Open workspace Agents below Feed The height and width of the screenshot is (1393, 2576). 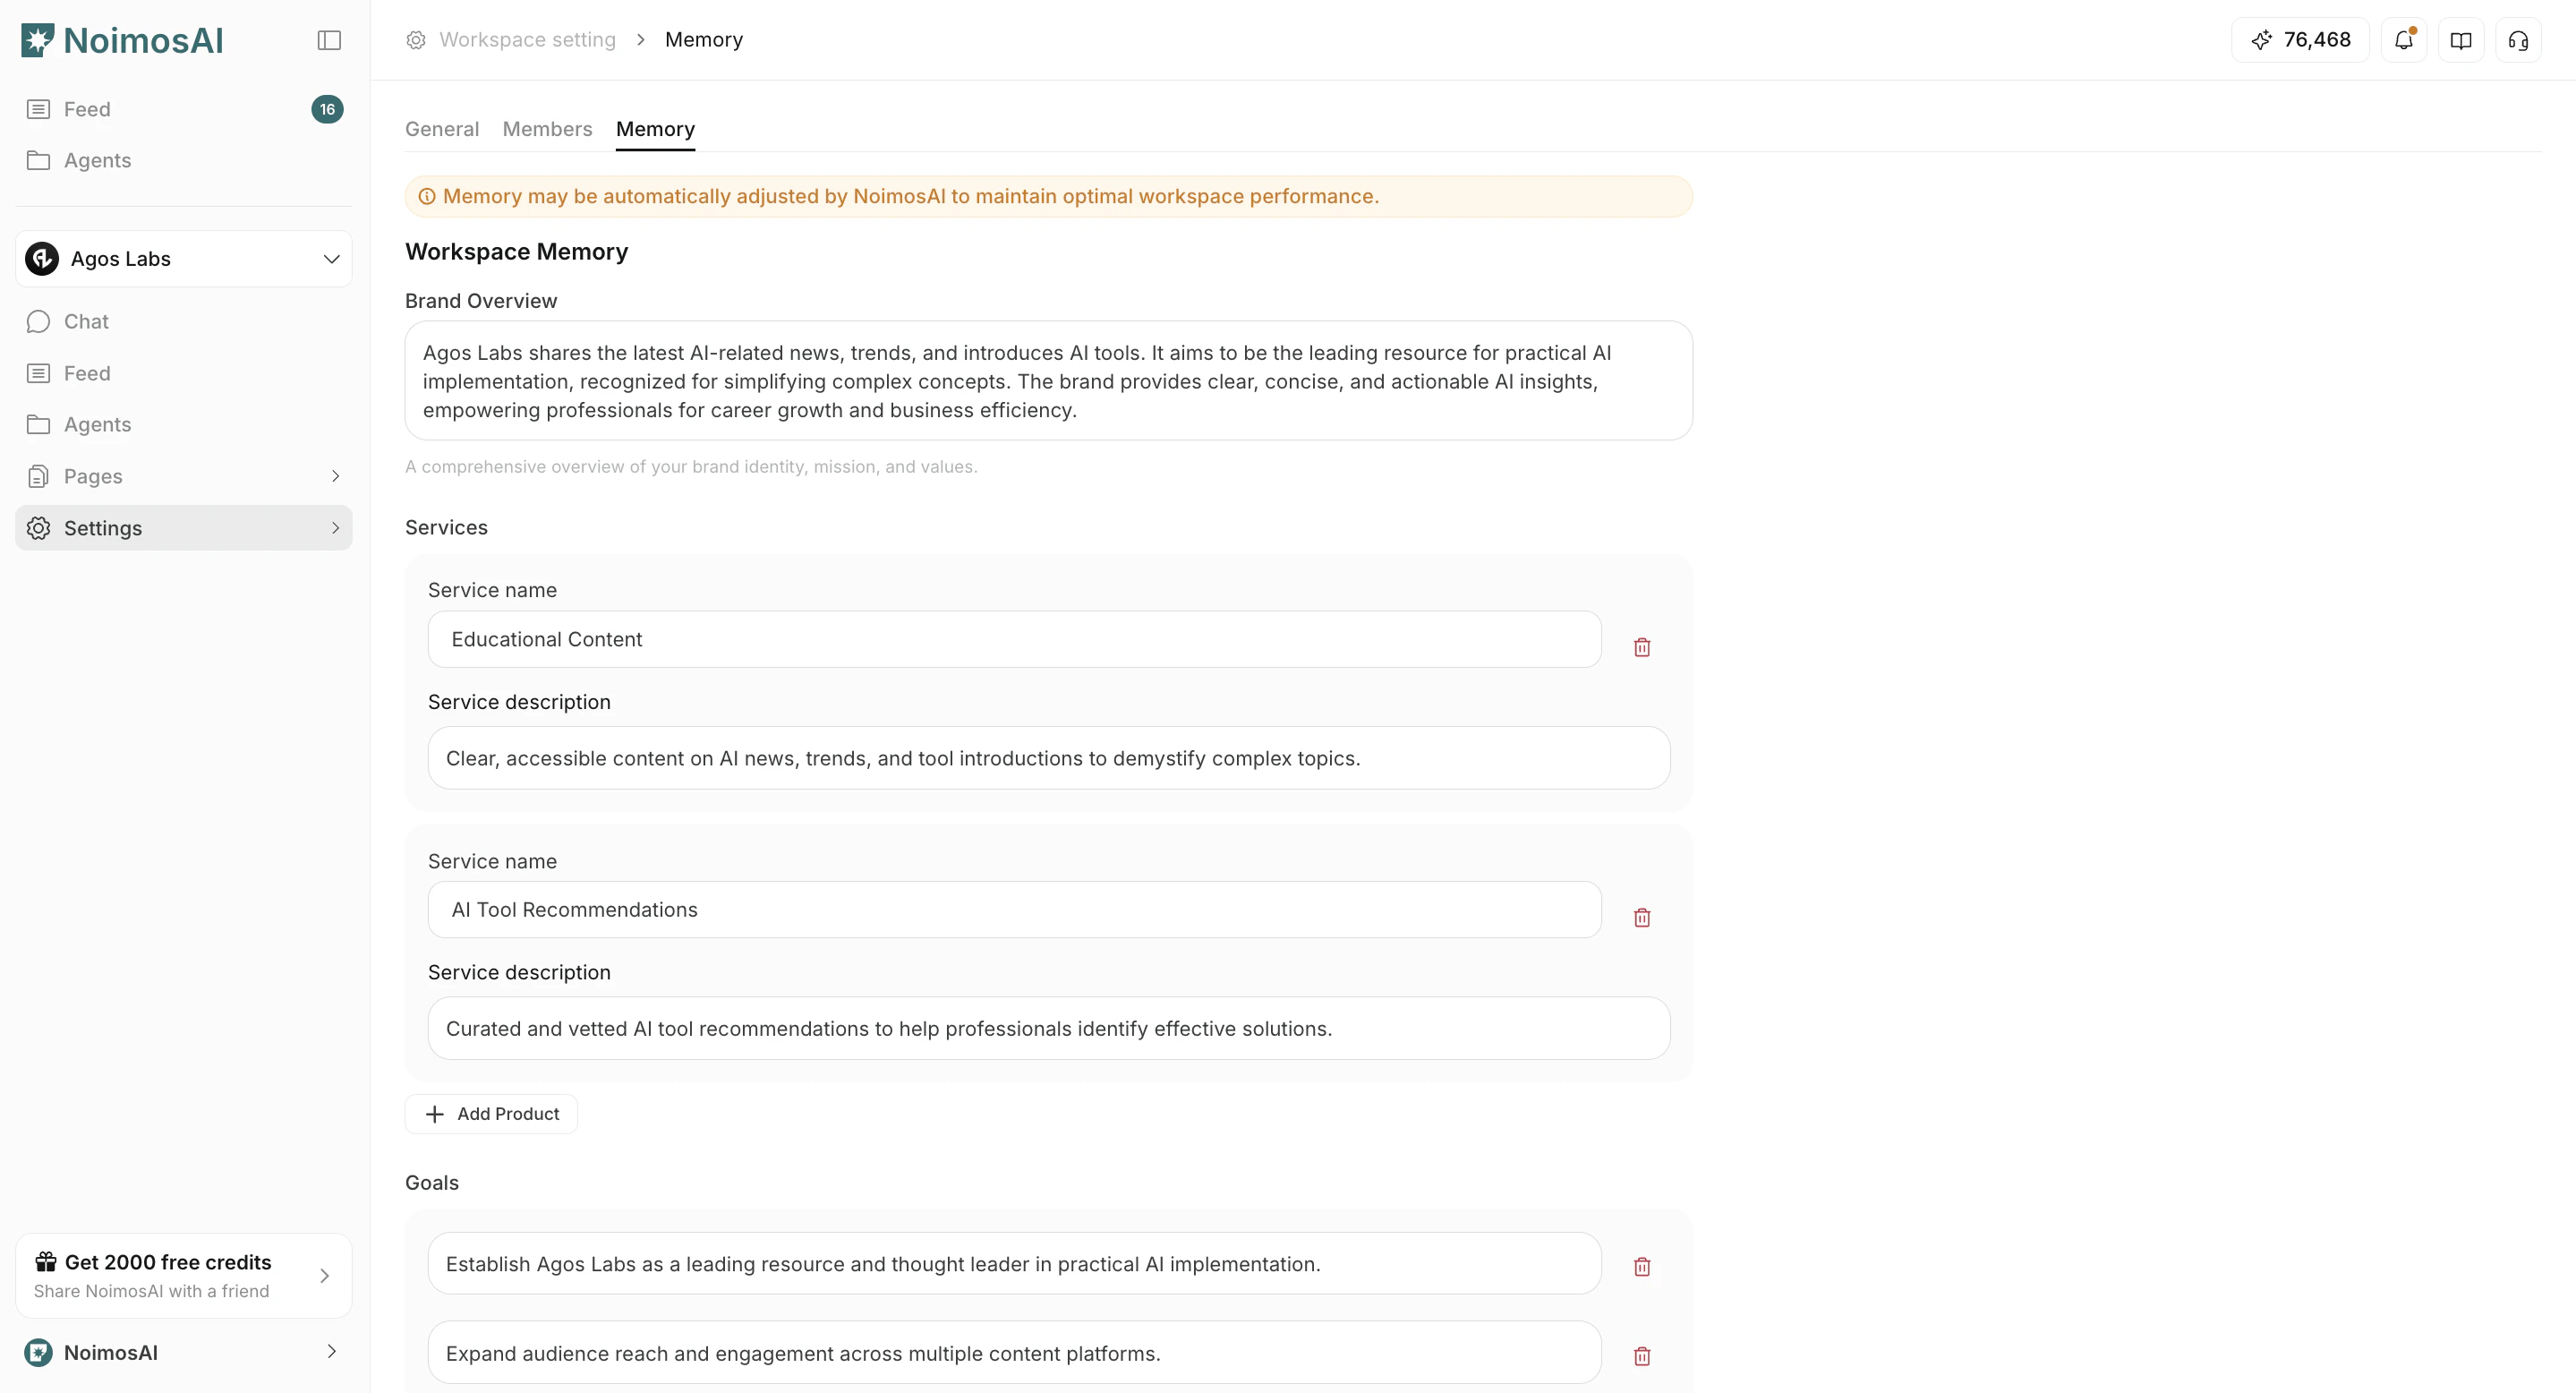[x=184, y=424]
